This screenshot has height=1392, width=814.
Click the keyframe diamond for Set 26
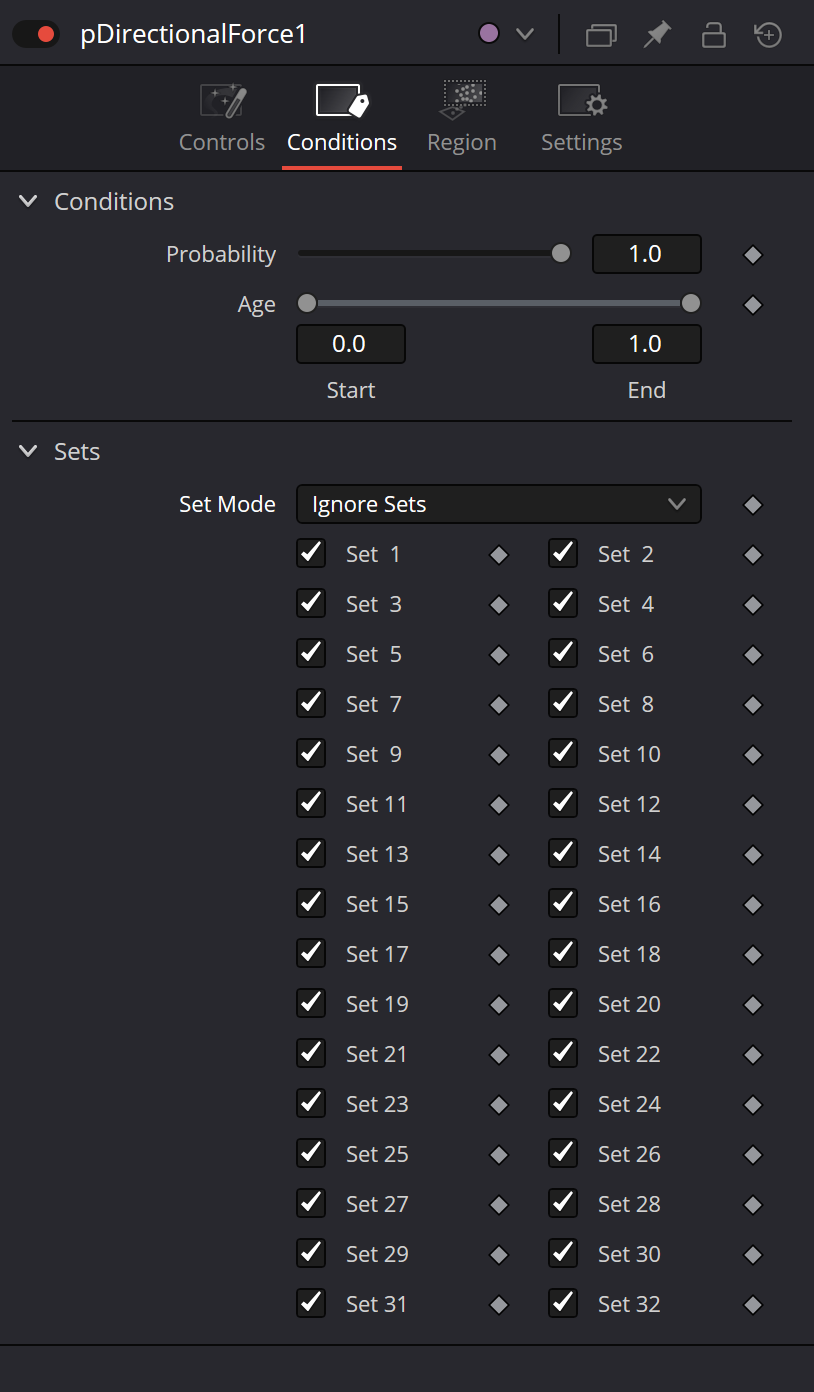[x=754, y=1155]
